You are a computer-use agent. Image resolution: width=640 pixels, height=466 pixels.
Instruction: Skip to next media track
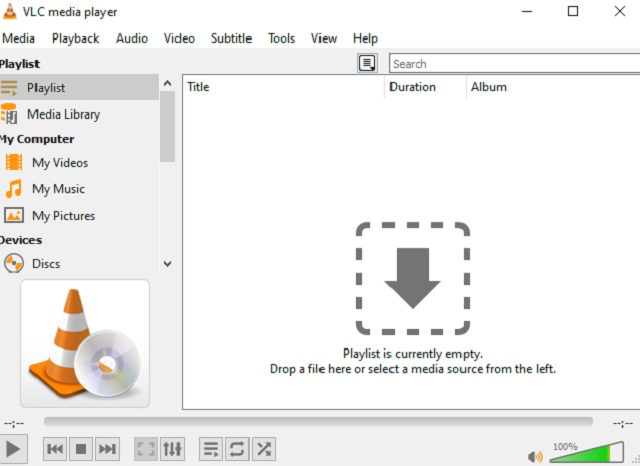107,449
